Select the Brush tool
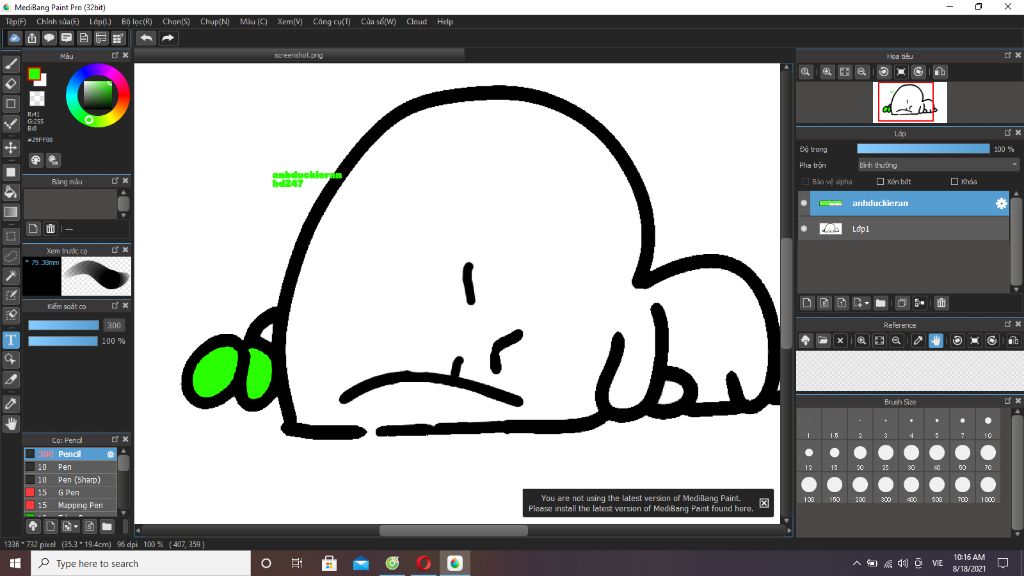This screenshot has width=1024, height=576. [10, 64]
